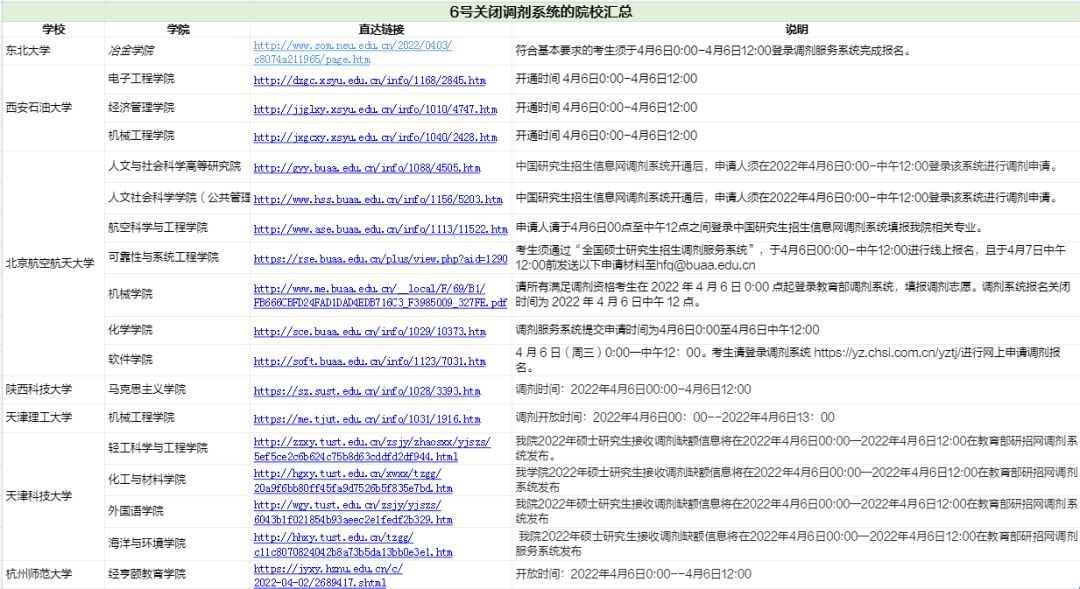Select the 陕西科技大学 school cell
Viewport: 1080px width, 589px height.
pos(54,390)
